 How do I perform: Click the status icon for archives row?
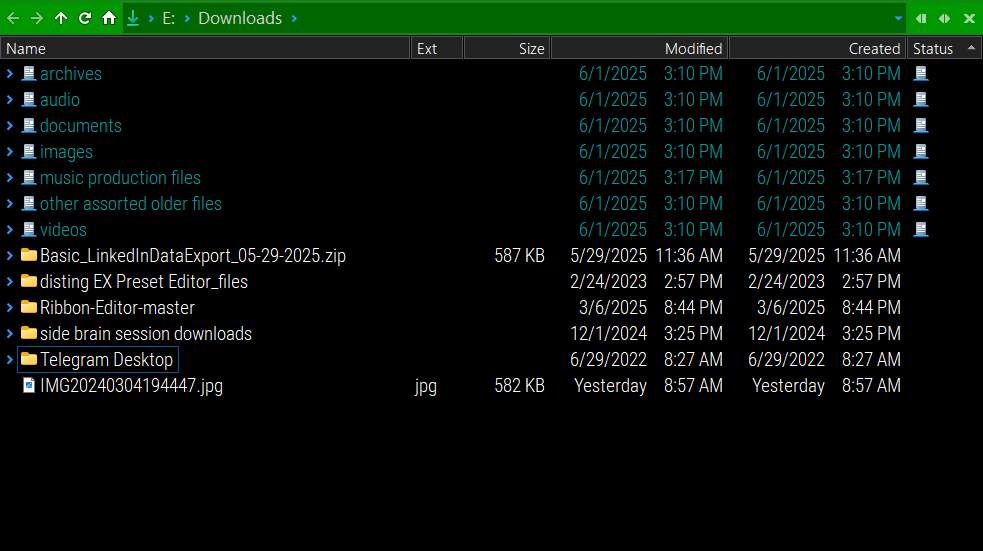[x=921, y=74]
